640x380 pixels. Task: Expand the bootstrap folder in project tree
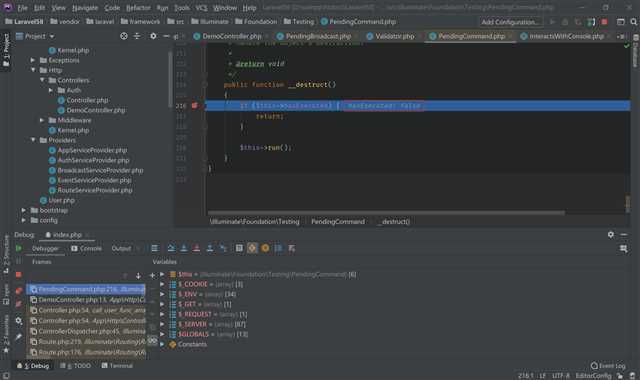coord(24,210)
